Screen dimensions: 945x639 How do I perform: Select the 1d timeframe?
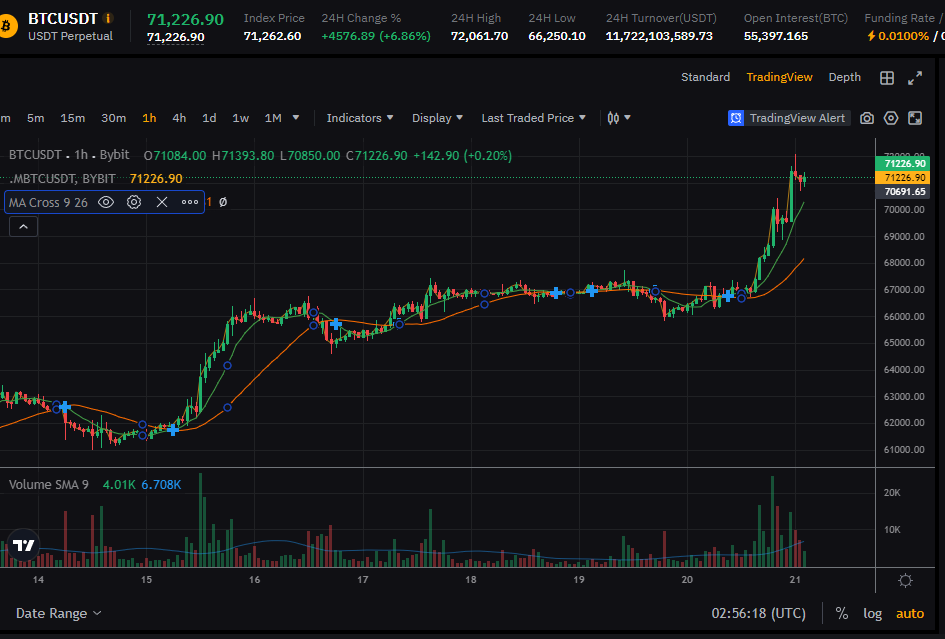point(209,118)
